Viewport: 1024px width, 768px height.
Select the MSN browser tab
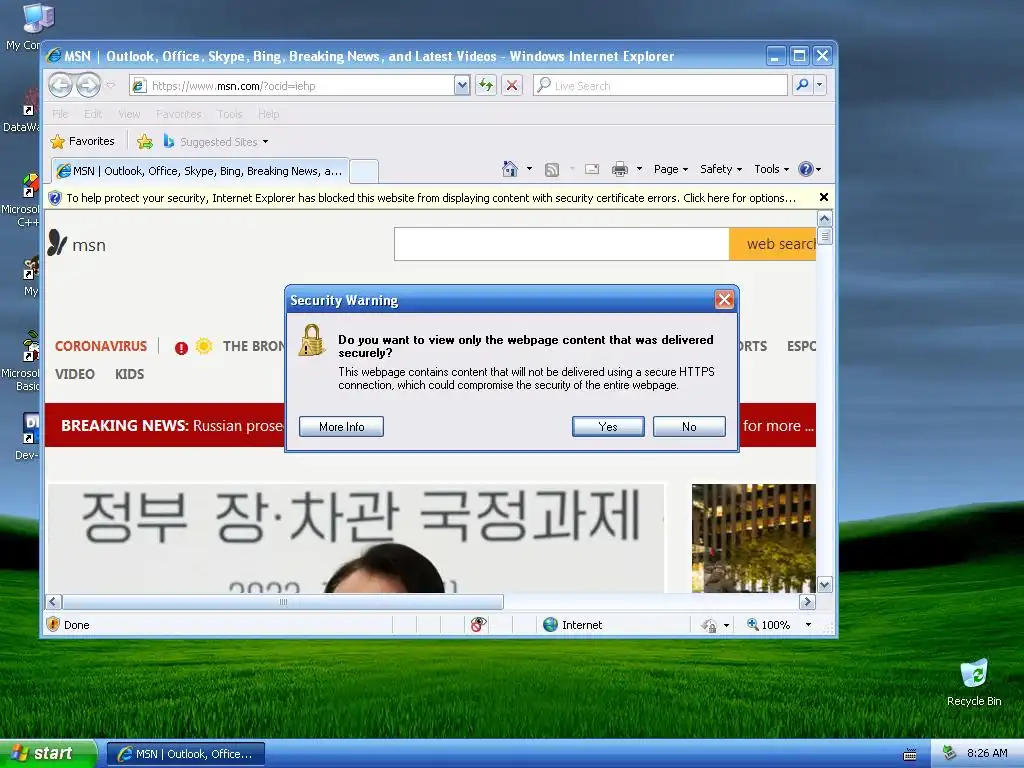tap(200, 171)
